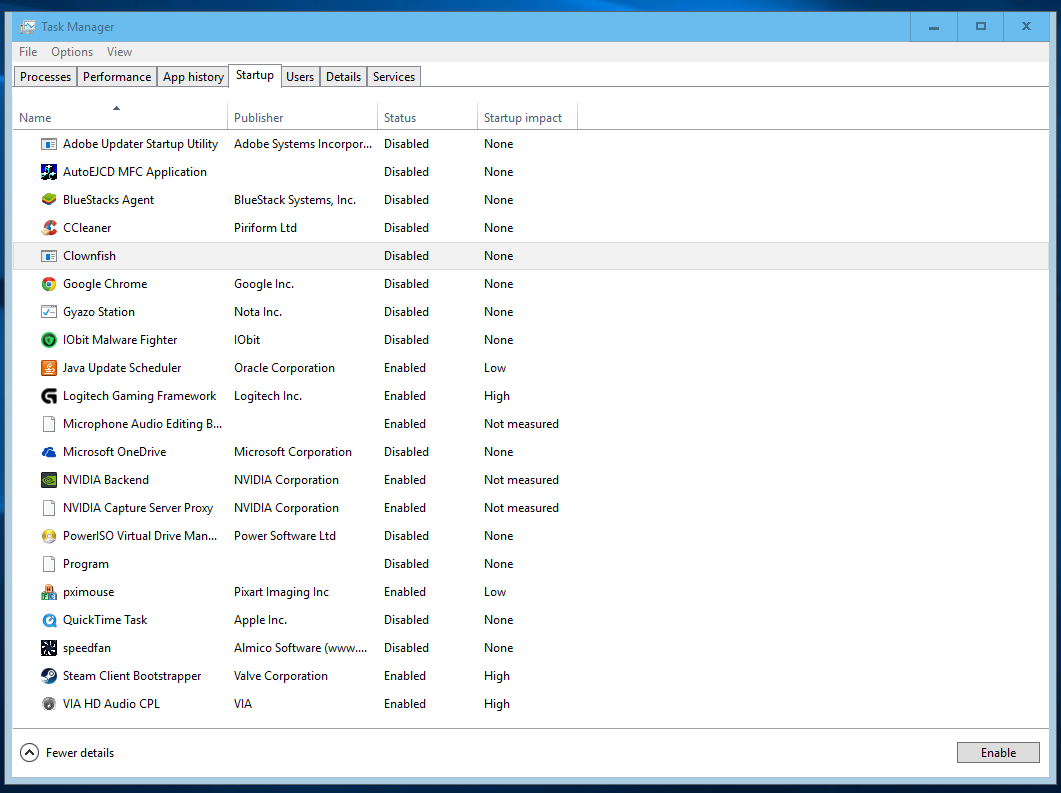Image resolution: width=1061 pixels, height=793 pixels.
Task: Click the sort arrow above Name column
Action: [x=116, y=108]
